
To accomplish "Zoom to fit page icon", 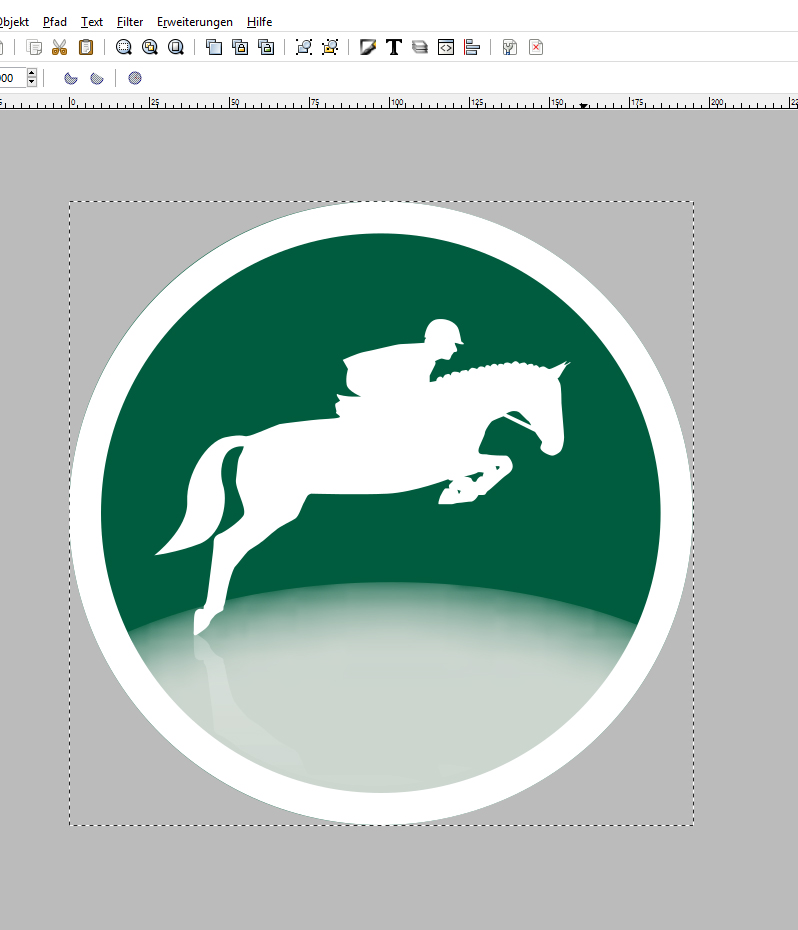I will pyautogui.click(x=177, y=47).
